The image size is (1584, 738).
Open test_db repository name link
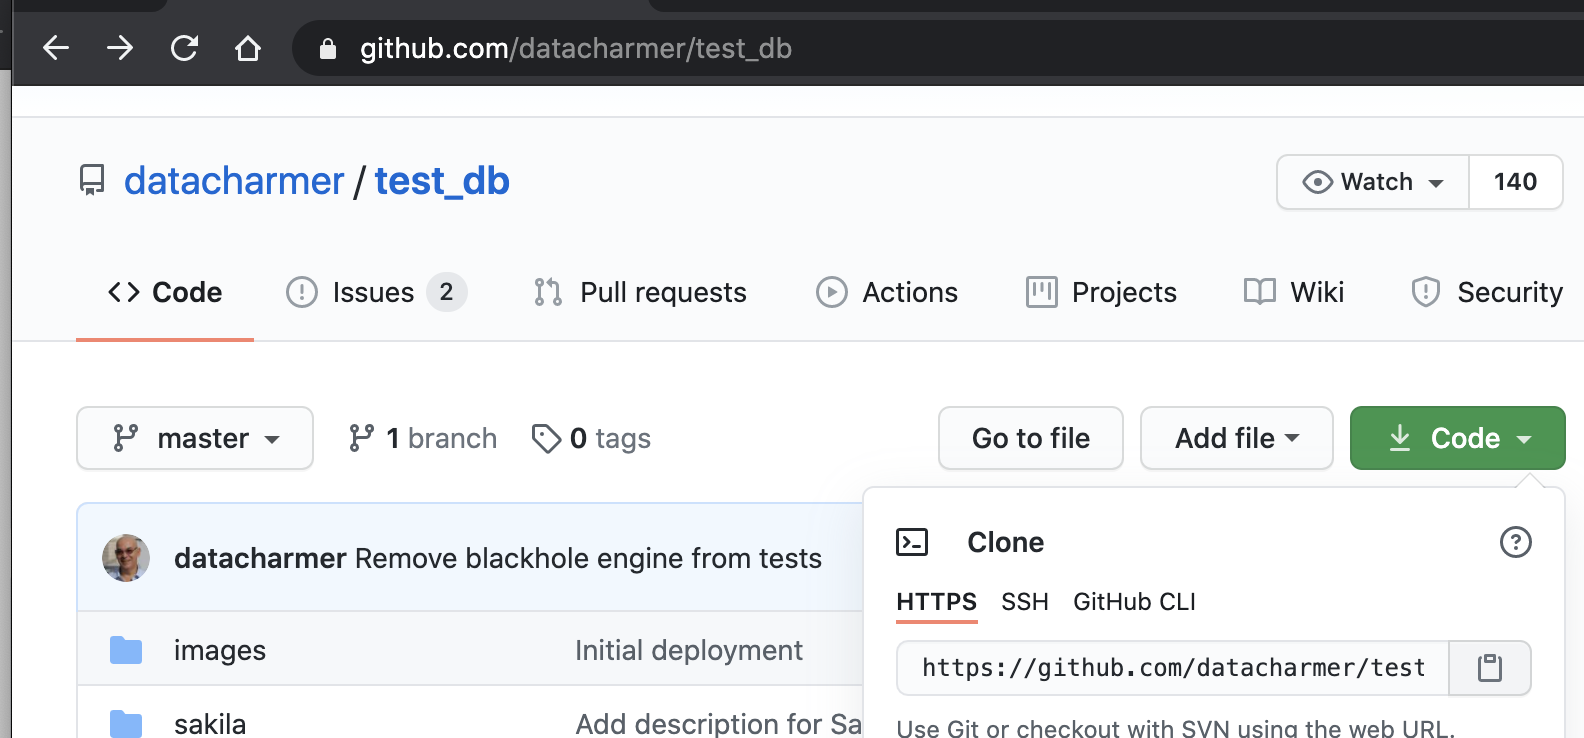tap(442, 181)
